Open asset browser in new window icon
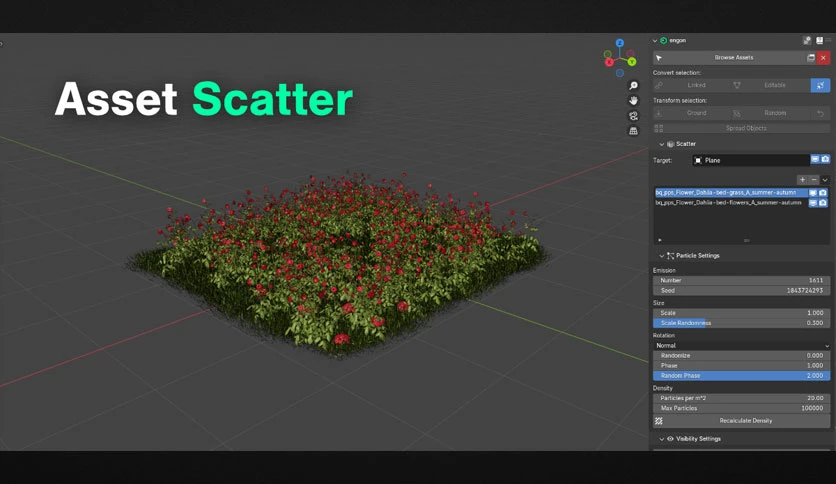 pos(811,58)
